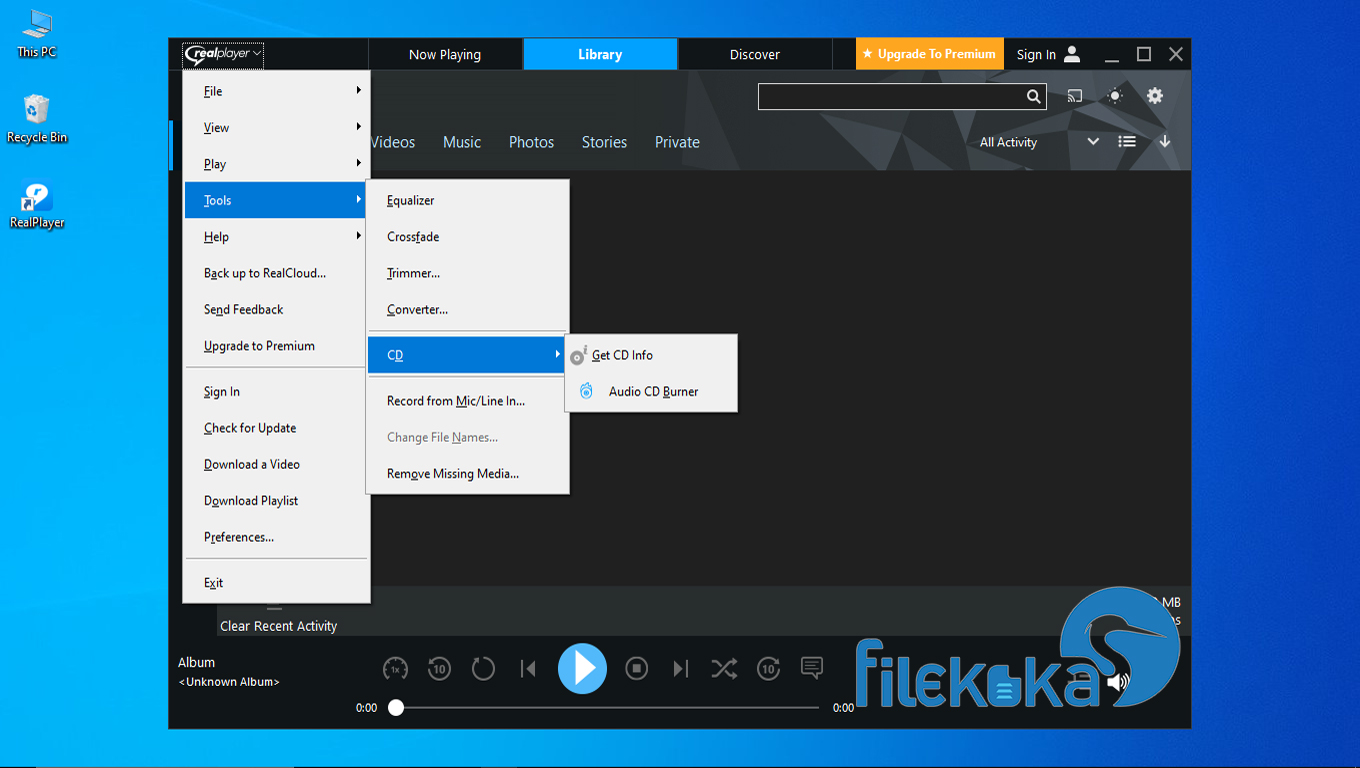Click the Audio CD Burner icon
This screenshot has height=768, width=1360.
pyautogui.click(x=587, y=392)
